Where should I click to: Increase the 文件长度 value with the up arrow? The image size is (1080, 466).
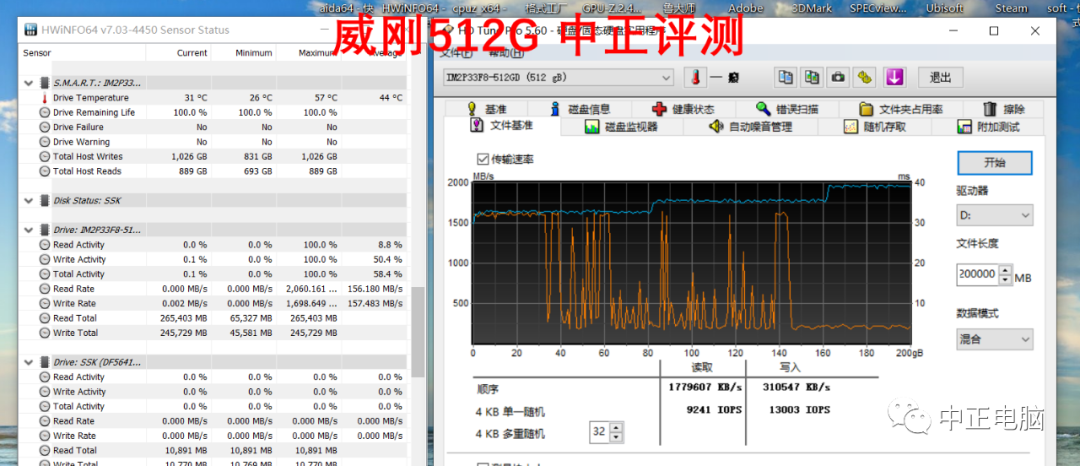1006,271
